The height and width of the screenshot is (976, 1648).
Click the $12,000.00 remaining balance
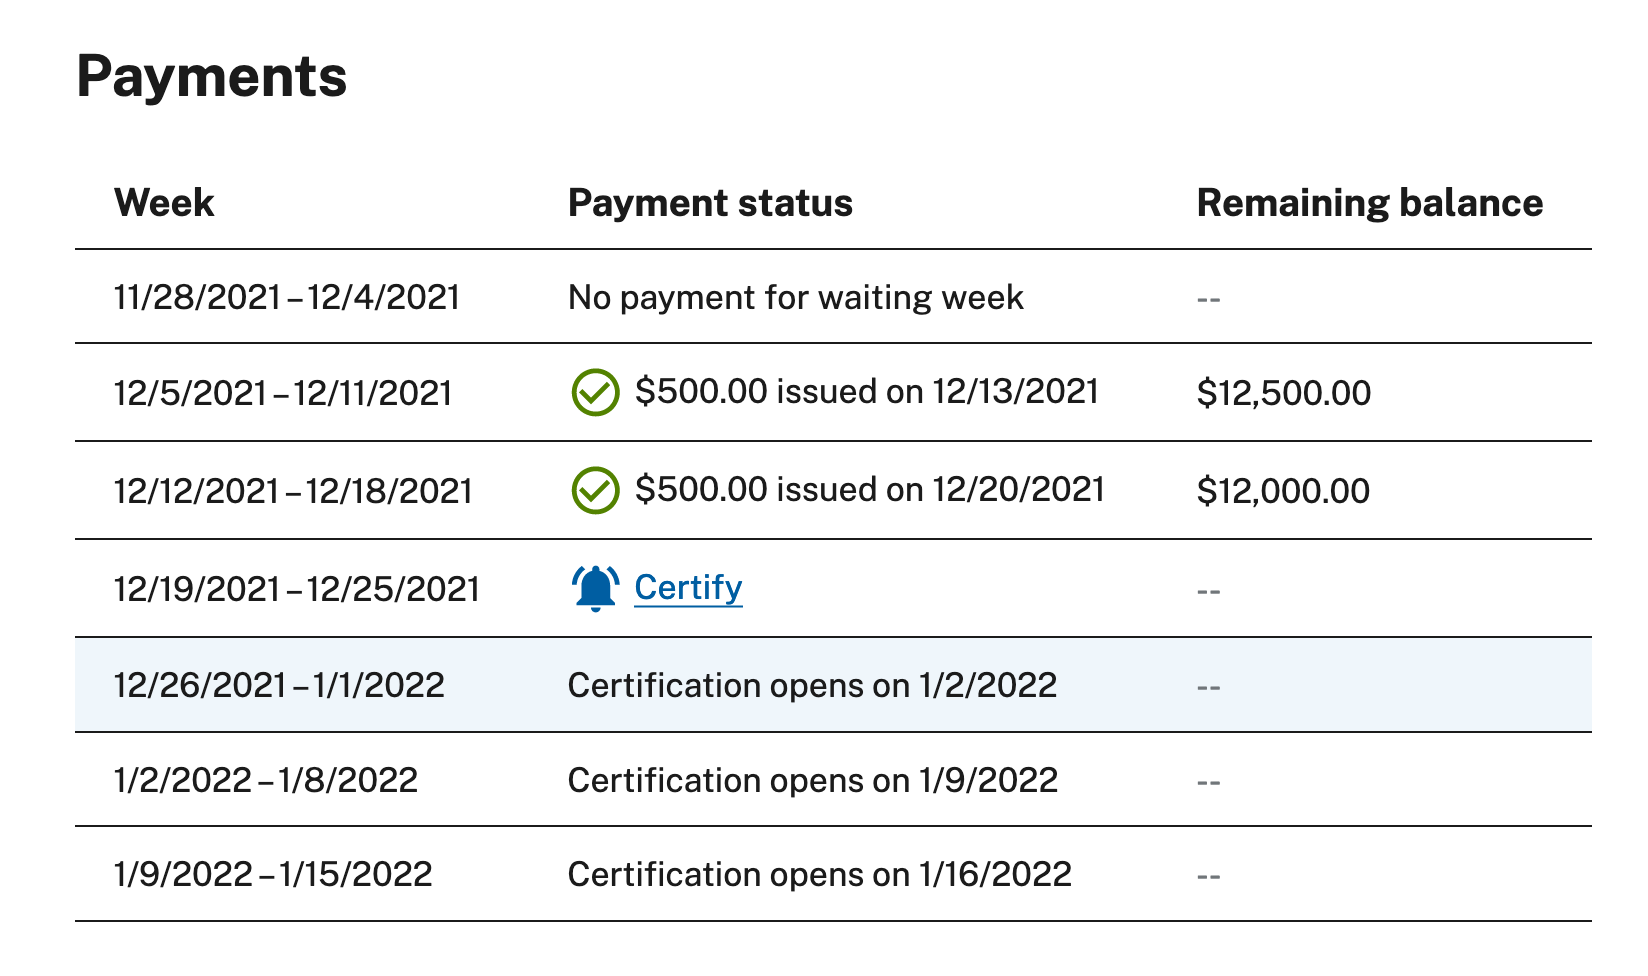click(1283, 491)
